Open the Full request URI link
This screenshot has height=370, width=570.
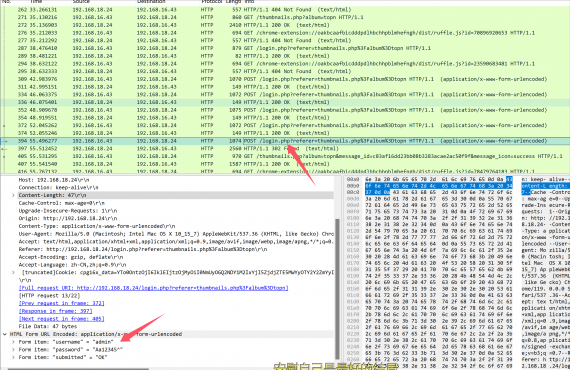pos(153,288)
